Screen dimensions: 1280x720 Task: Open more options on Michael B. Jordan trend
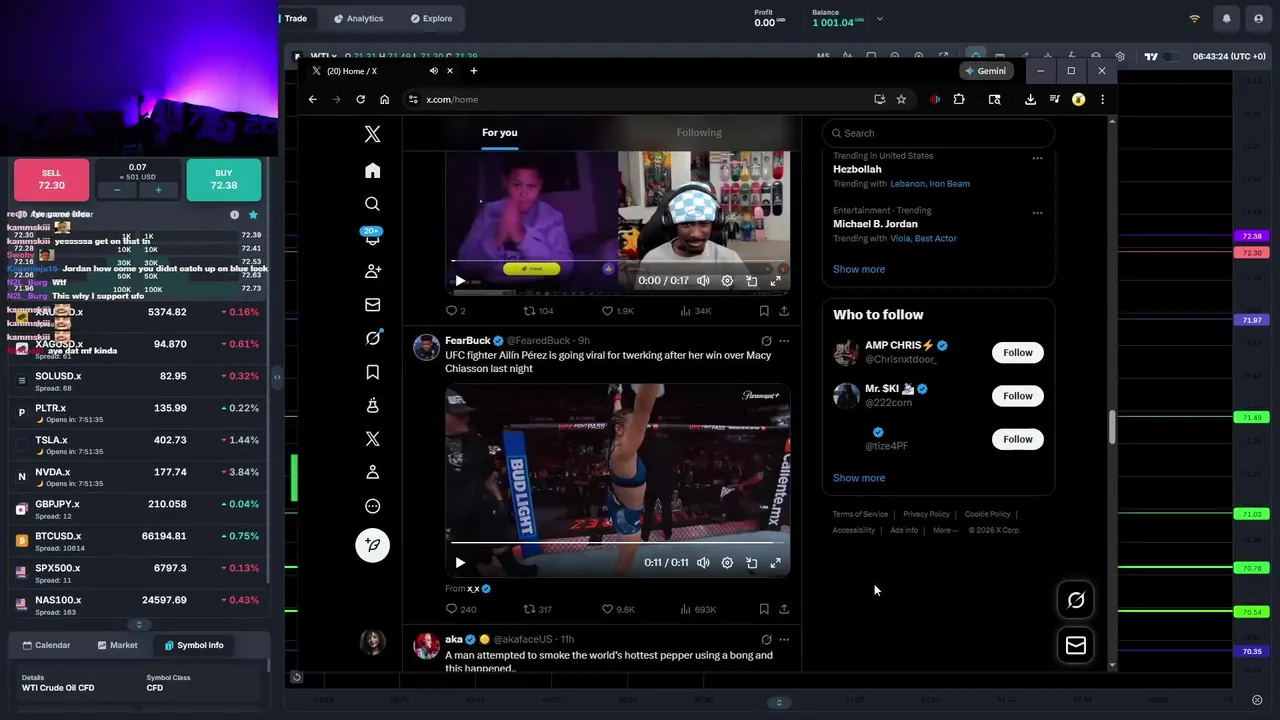1037,213
